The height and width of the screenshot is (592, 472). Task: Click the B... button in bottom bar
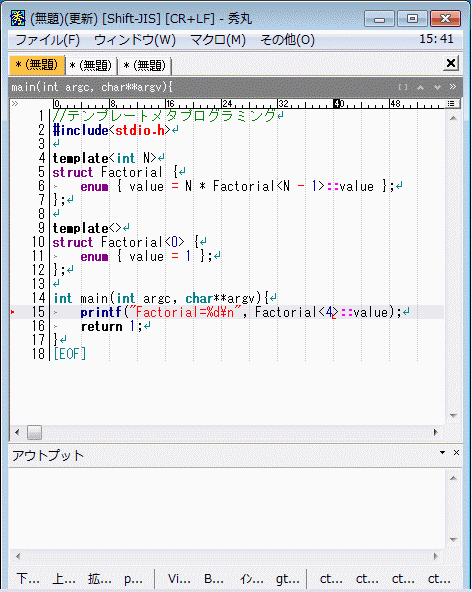pos(214,578)
